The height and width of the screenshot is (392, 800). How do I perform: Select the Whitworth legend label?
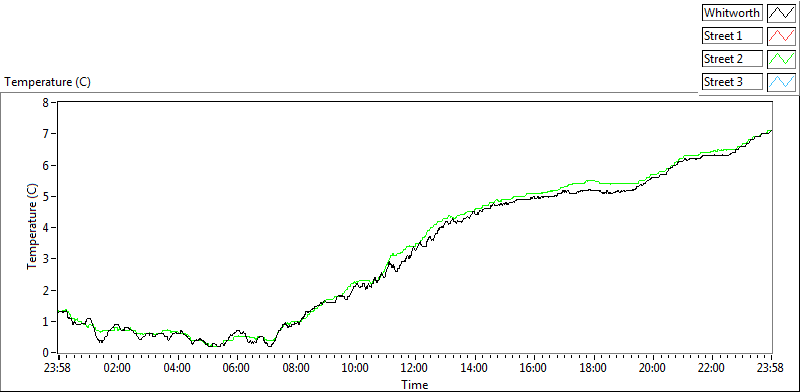(x=732, y=13)
